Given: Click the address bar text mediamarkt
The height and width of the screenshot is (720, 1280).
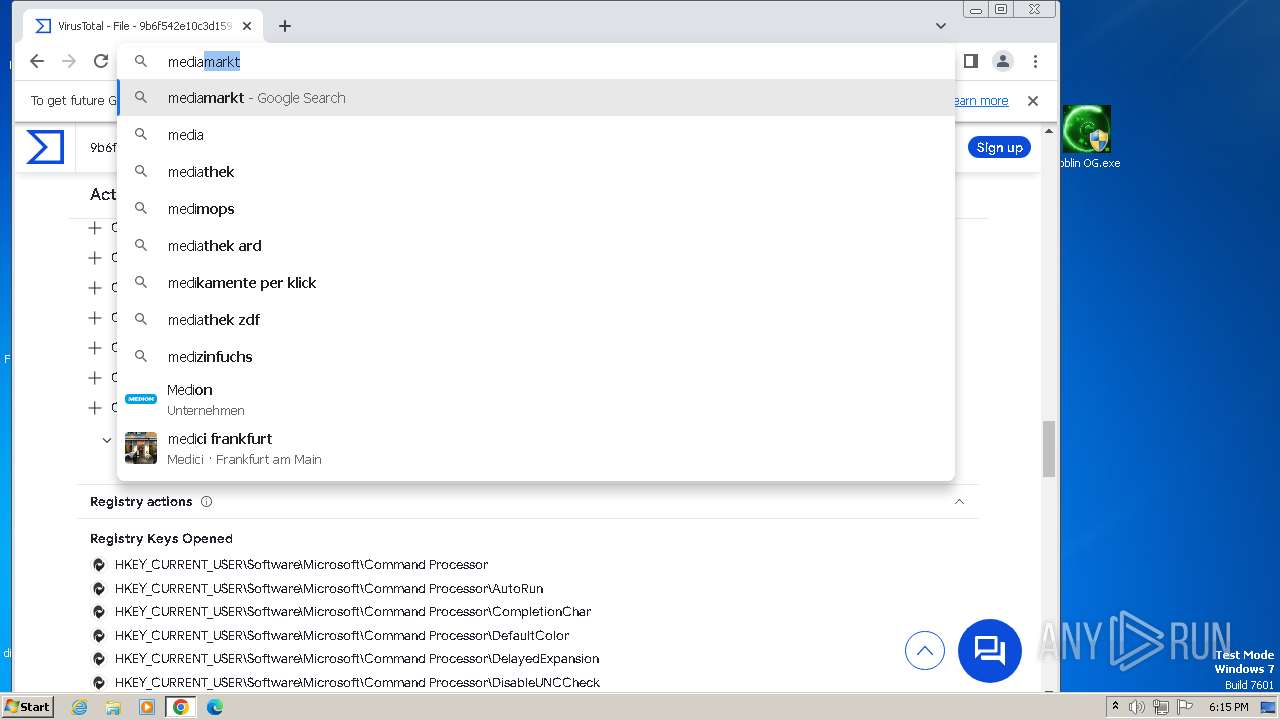Looking at the screenshot, I should click(204, 62).
